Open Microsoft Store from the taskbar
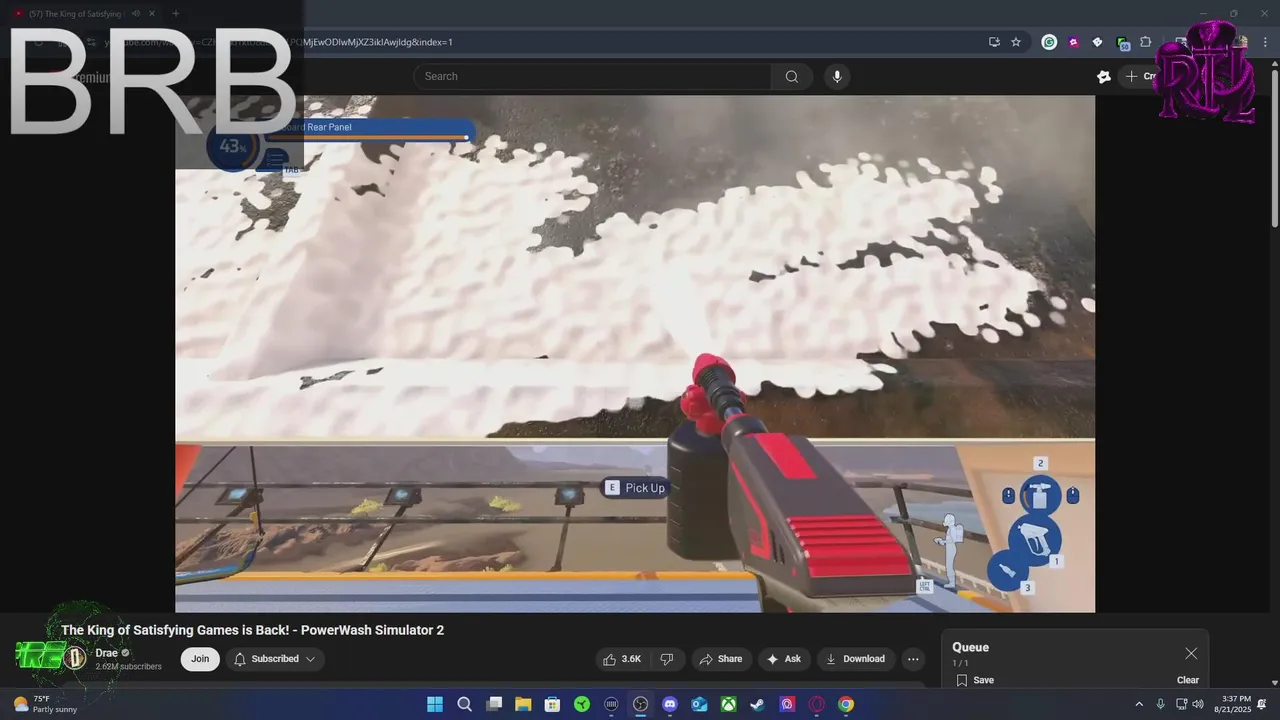Viewport: 1280px width, 720px height. tap(552, 704)
